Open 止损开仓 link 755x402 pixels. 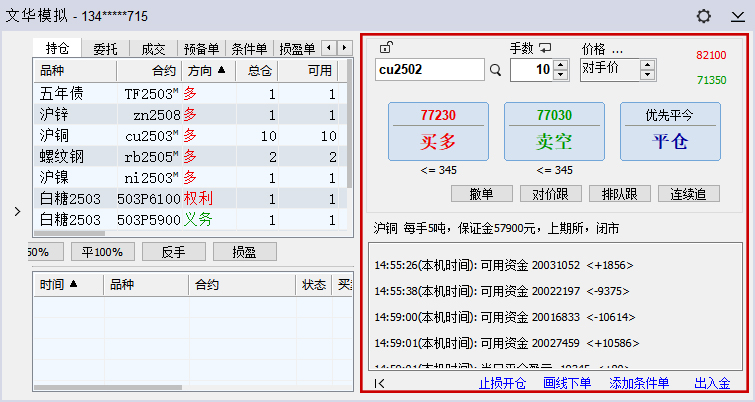tap(502, 383)
